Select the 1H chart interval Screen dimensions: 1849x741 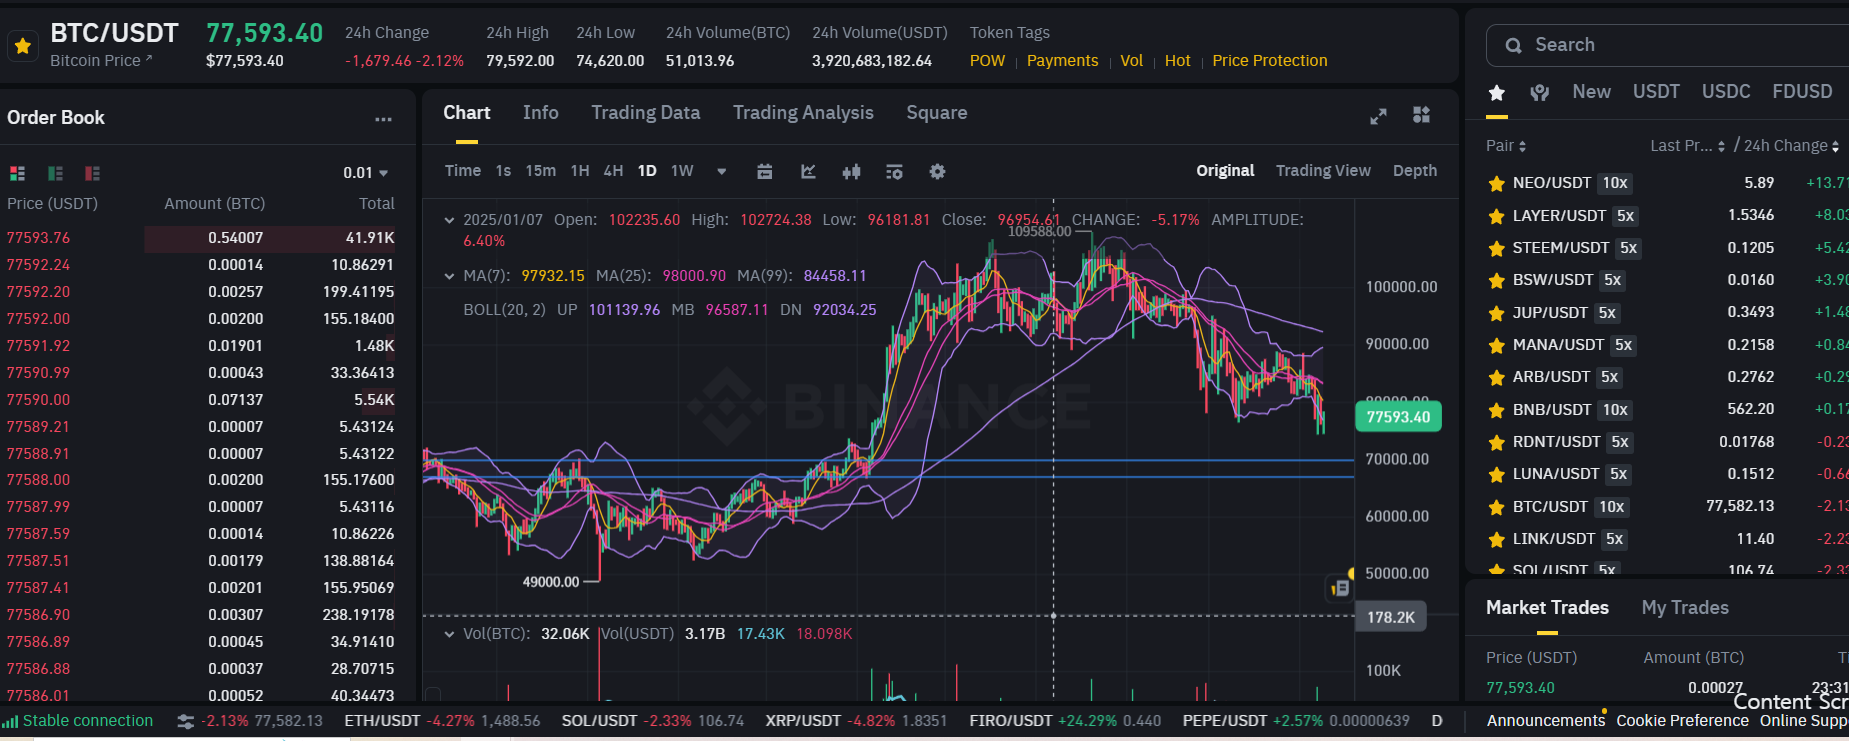coord(579,171)
